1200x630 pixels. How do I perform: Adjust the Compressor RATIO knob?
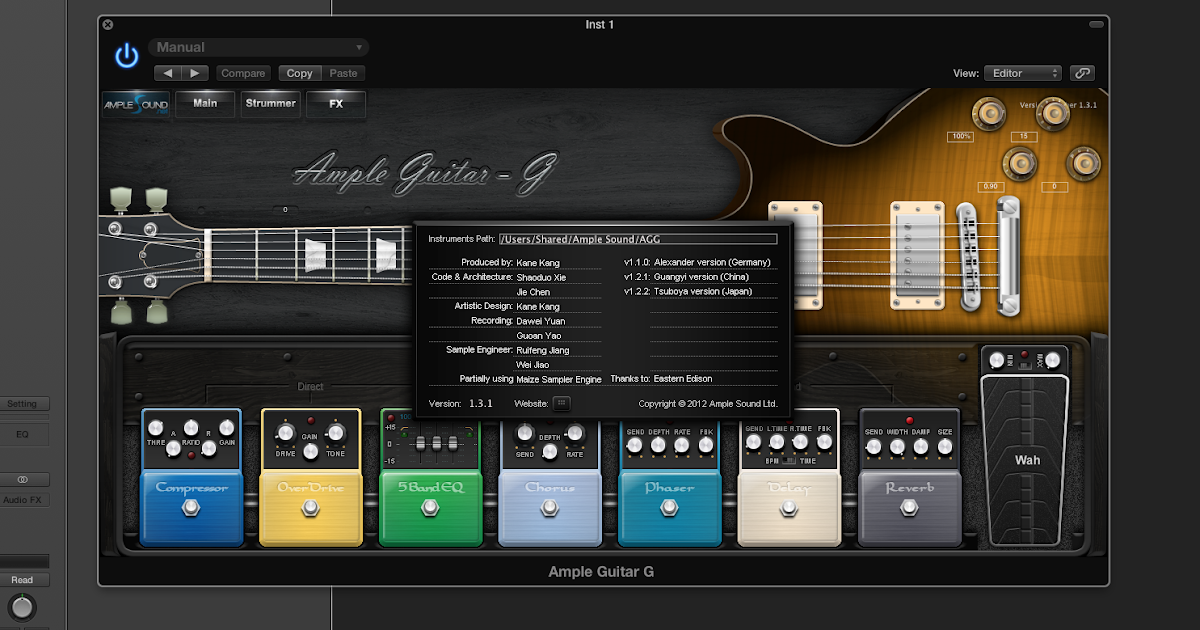(190, 427)
